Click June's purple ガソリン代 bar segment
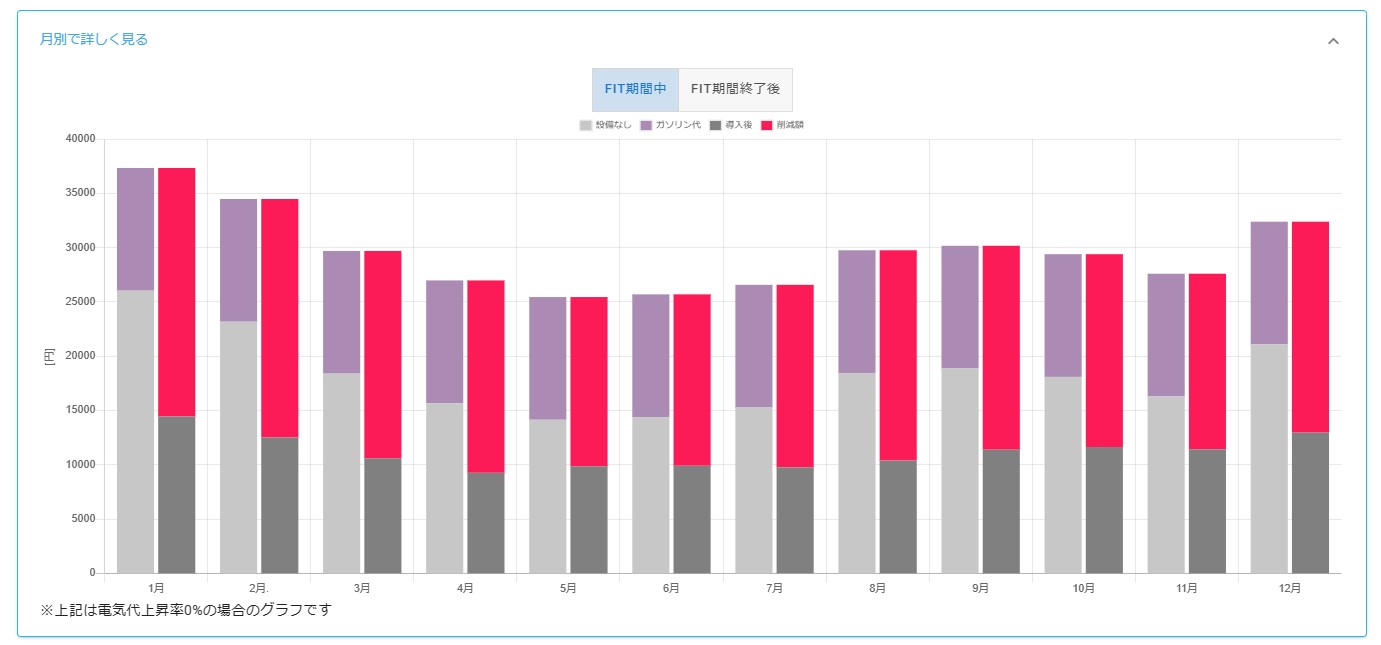 click(x=650, y=355)
